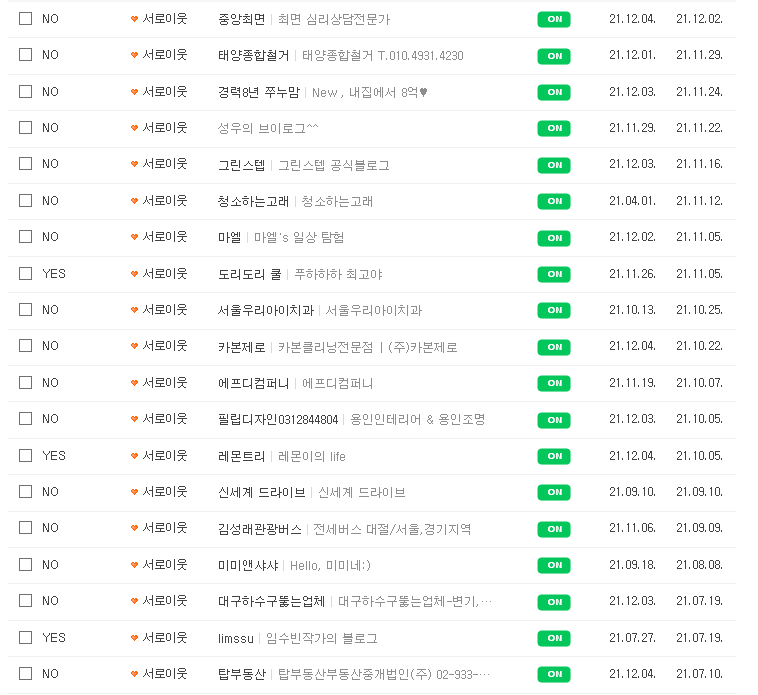The height and width of the screenshot is (695, 758).
Task: Click the YES text in limssu row
Action: 54,637
